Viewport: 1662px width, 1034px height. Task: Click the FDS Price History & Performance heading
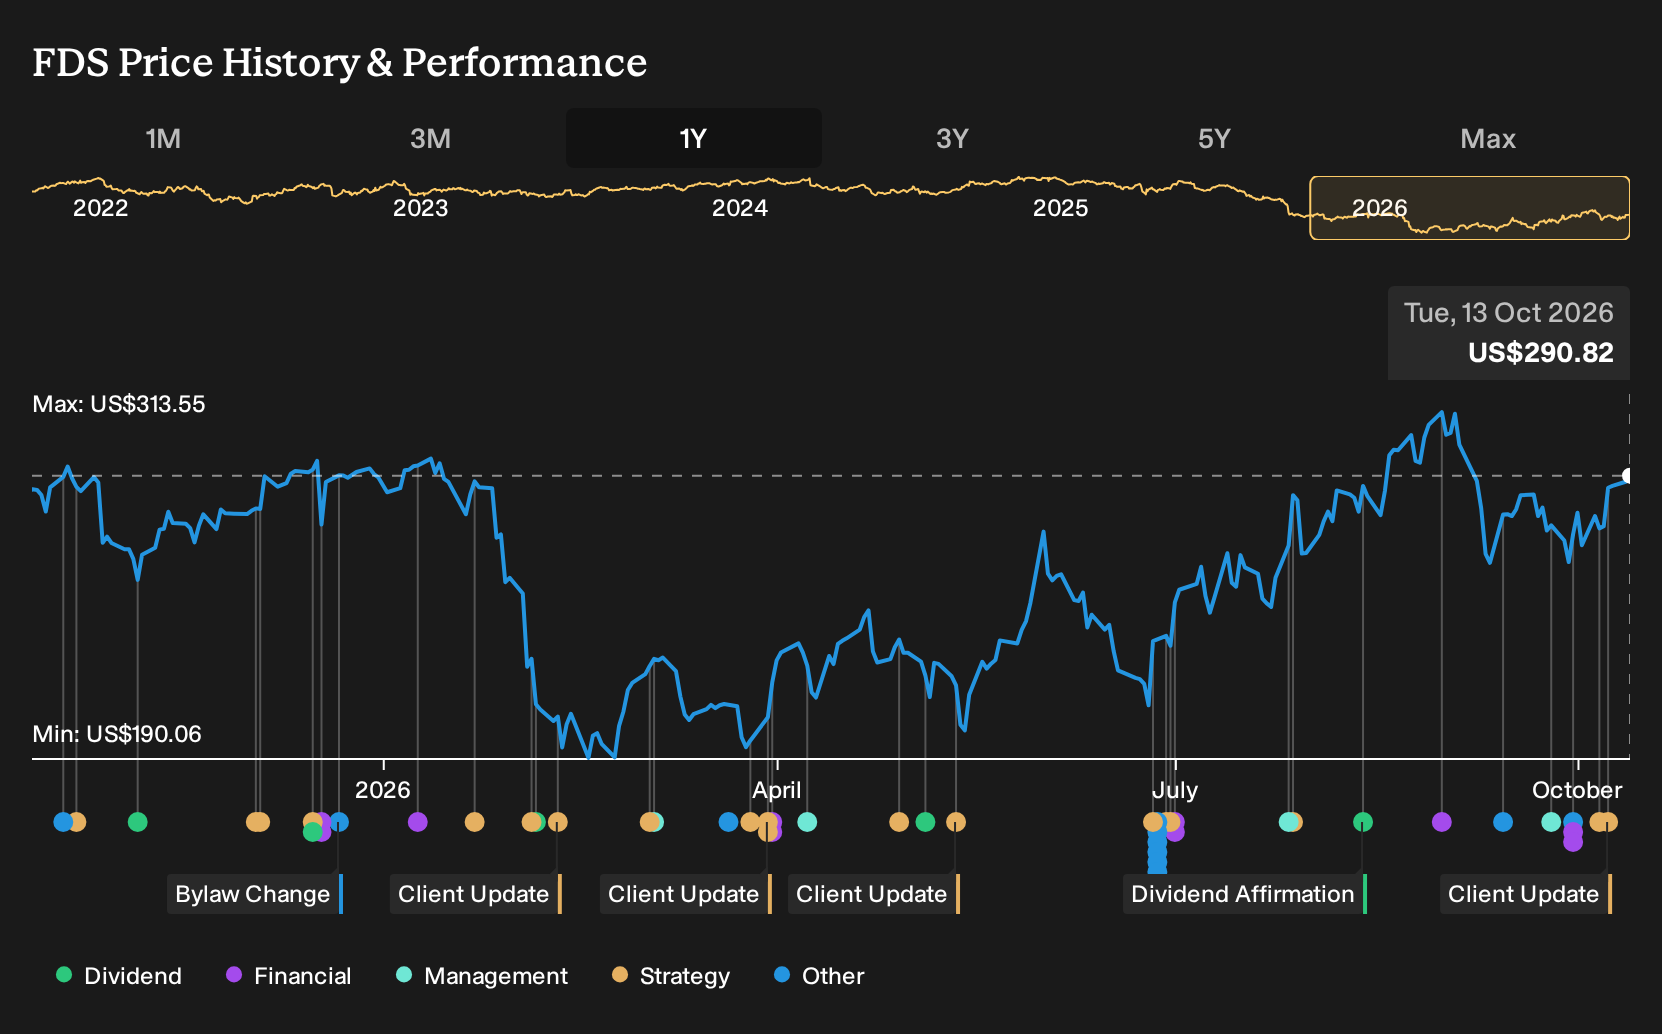(x=340, y=62)
